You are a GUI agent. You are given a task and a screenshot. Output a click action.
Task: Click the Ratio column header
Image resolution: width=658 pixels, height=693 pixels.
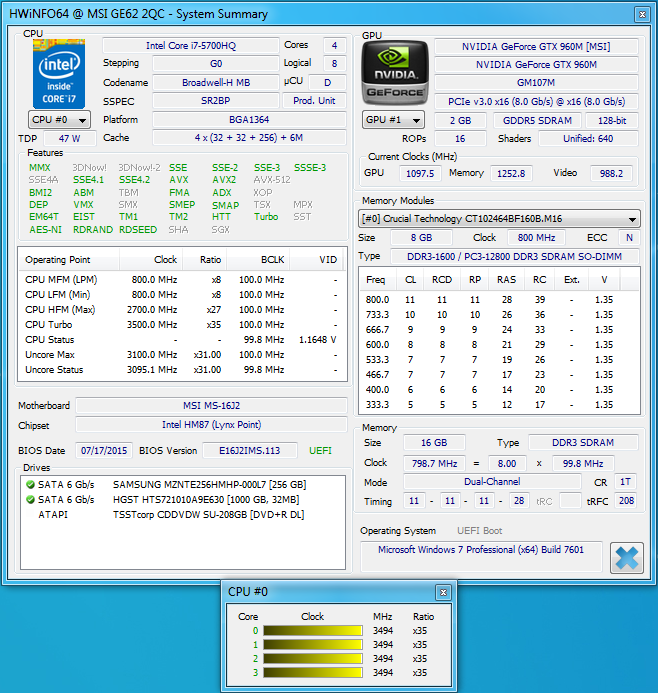[x=205, y=259]
